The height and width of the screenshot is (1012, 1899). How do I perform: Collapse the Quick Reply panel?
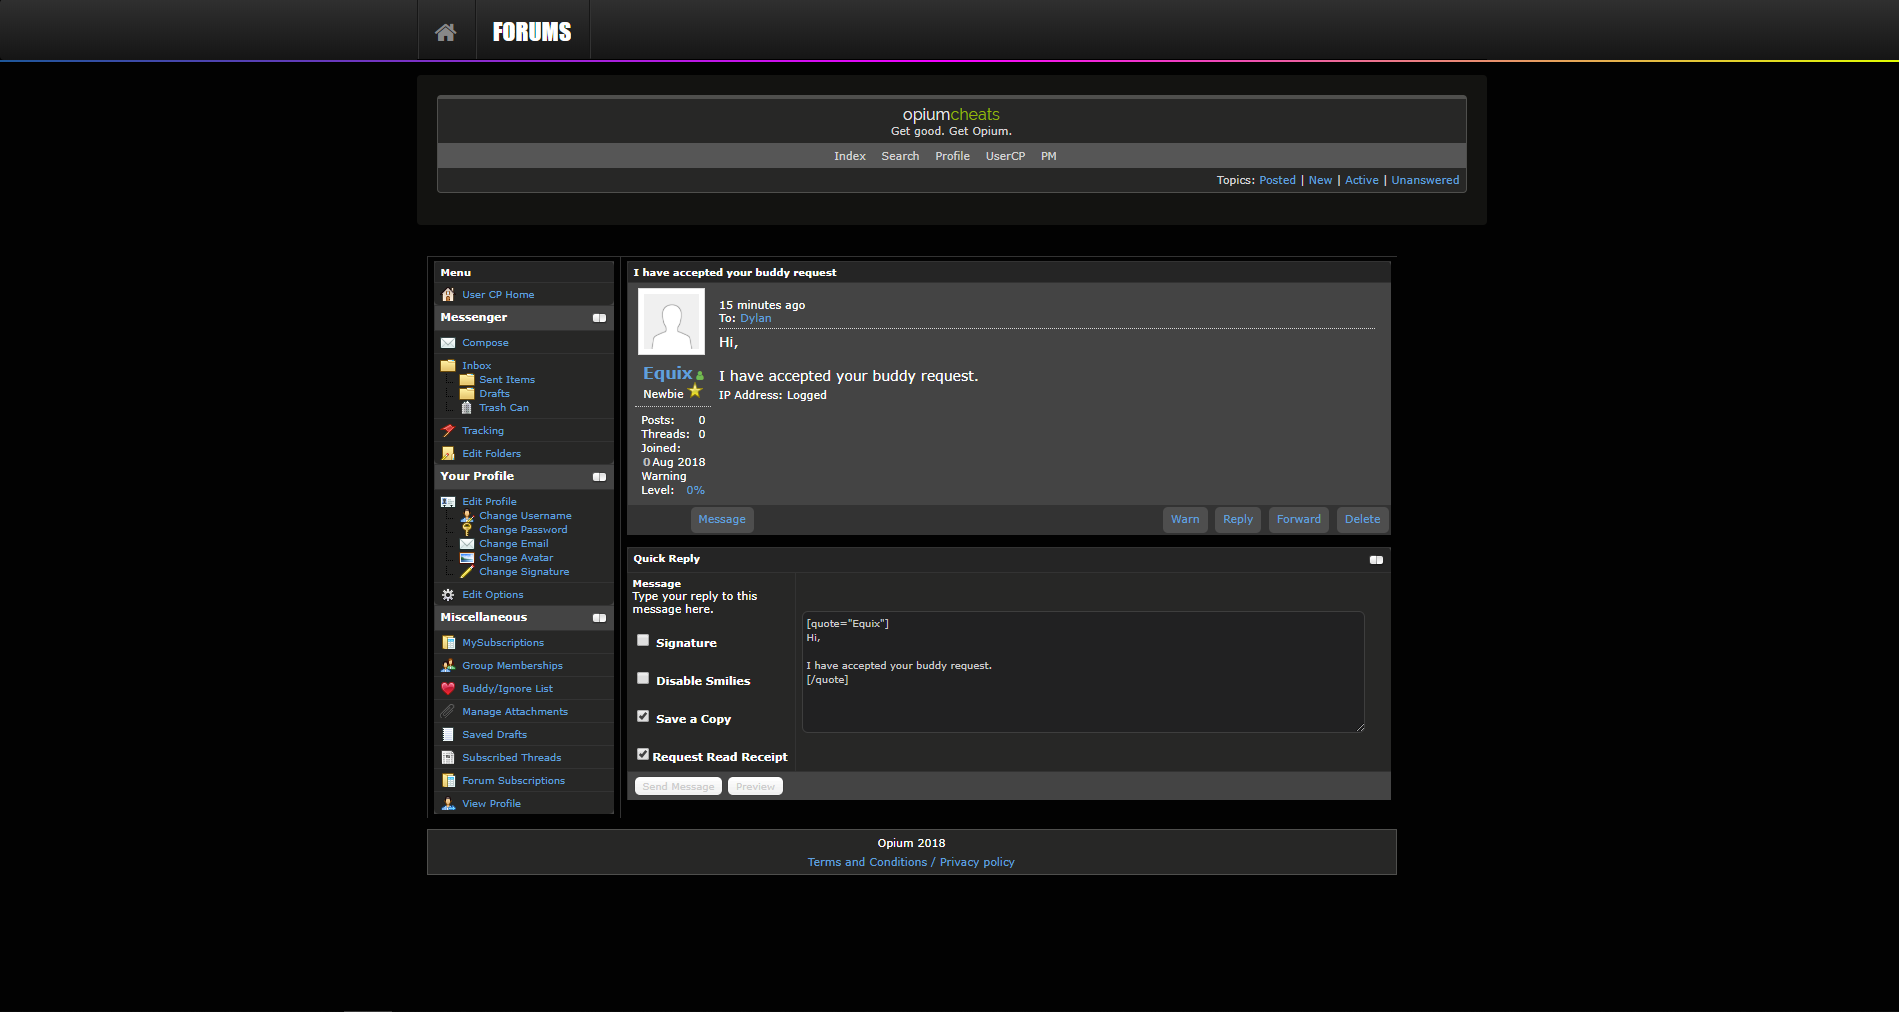coord(1376,560)
